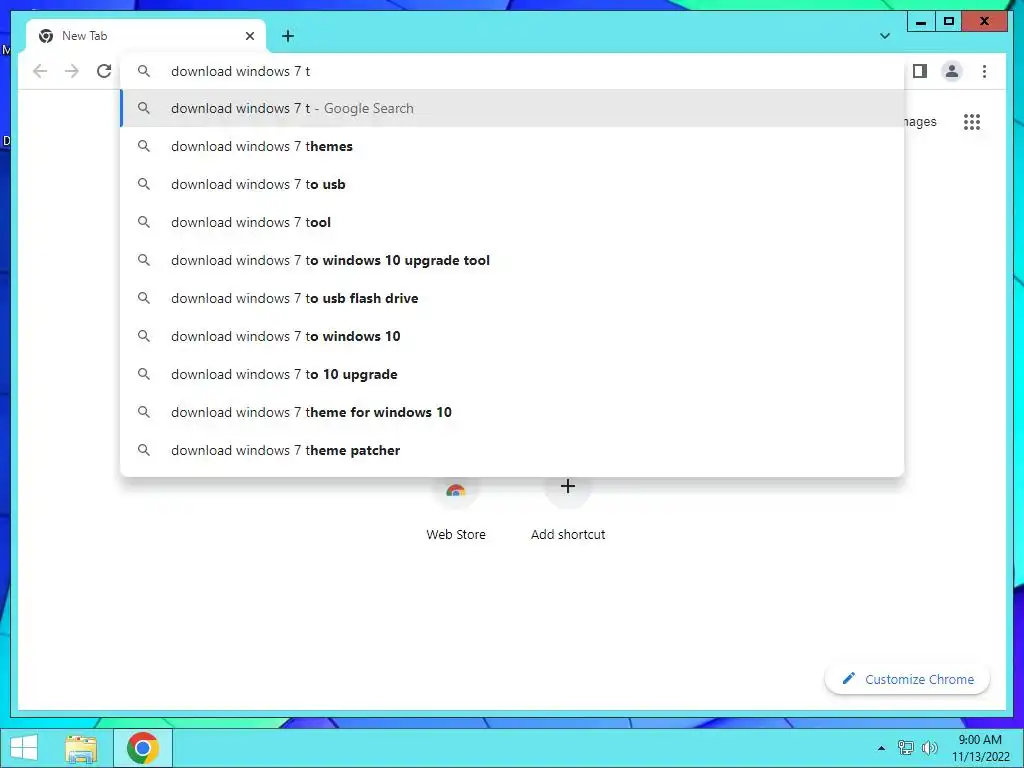Open Chrome's three-dot menu

click(984, 71)
